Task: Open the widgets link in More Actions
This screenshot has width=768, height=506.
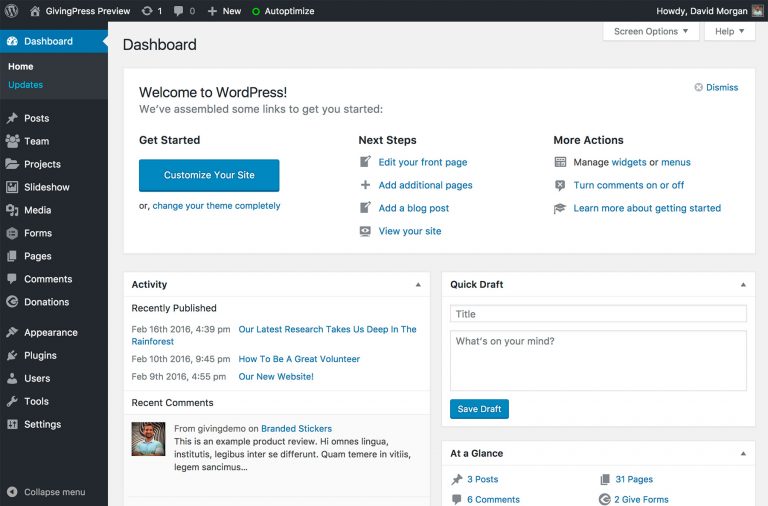Action: pos(629,162)
